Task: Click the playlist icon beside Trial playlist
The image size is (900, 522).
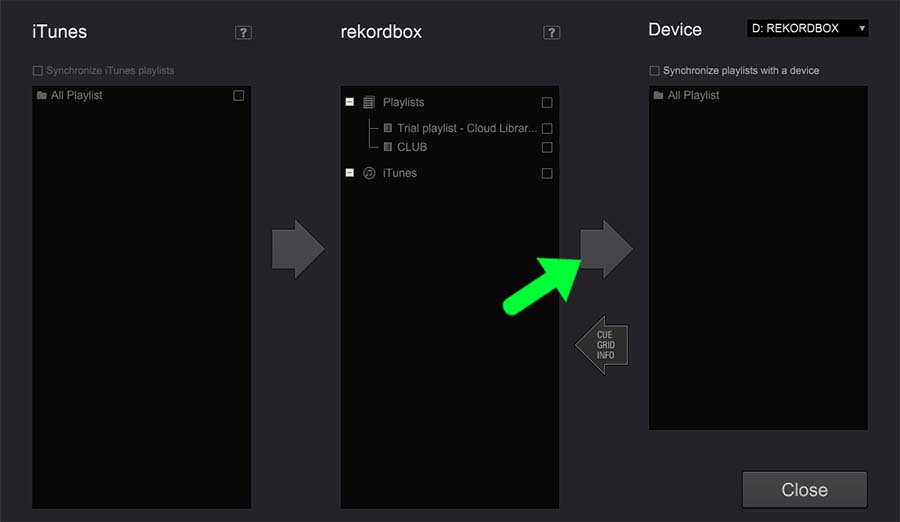Action: click(x=388, y=128)
